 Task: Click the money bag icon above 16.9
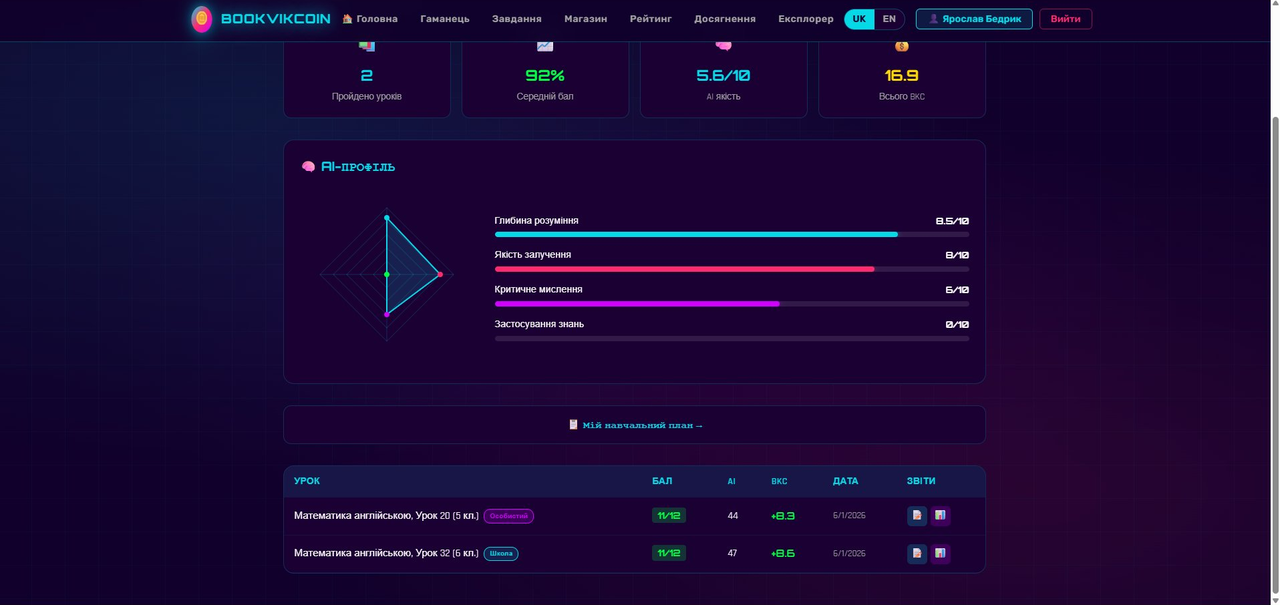coord(902,46)
